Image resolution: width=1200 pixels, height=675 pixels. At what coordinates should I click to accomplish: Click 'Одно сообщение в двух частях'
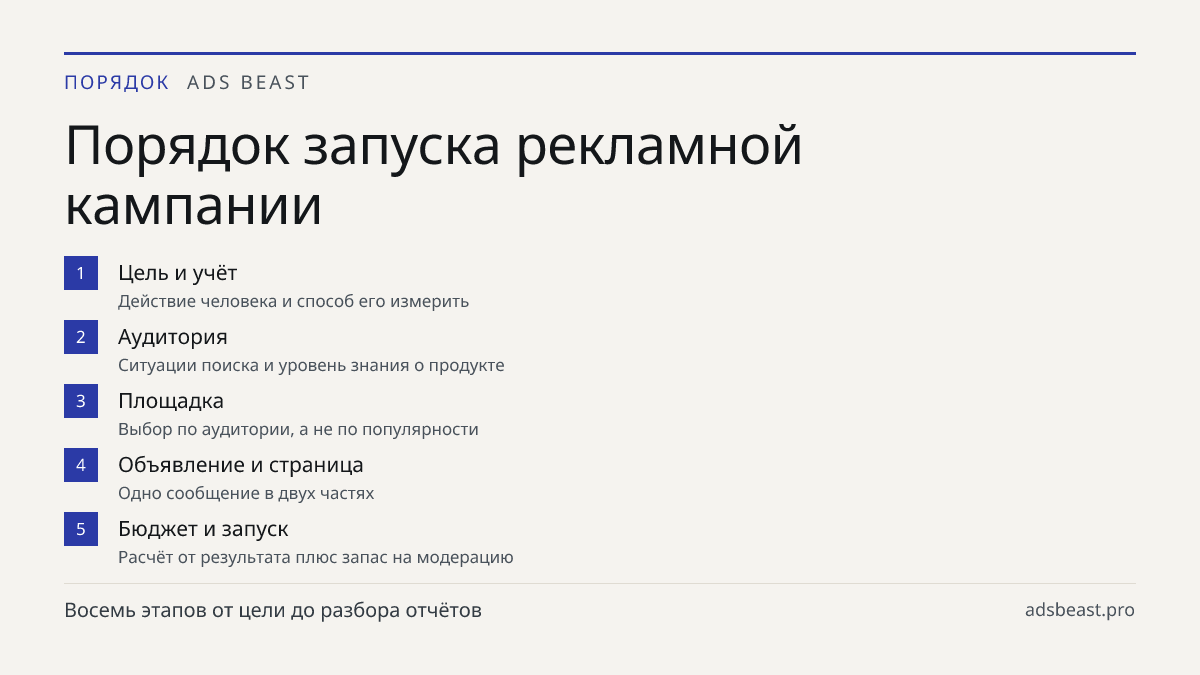(x=246, y=493)
